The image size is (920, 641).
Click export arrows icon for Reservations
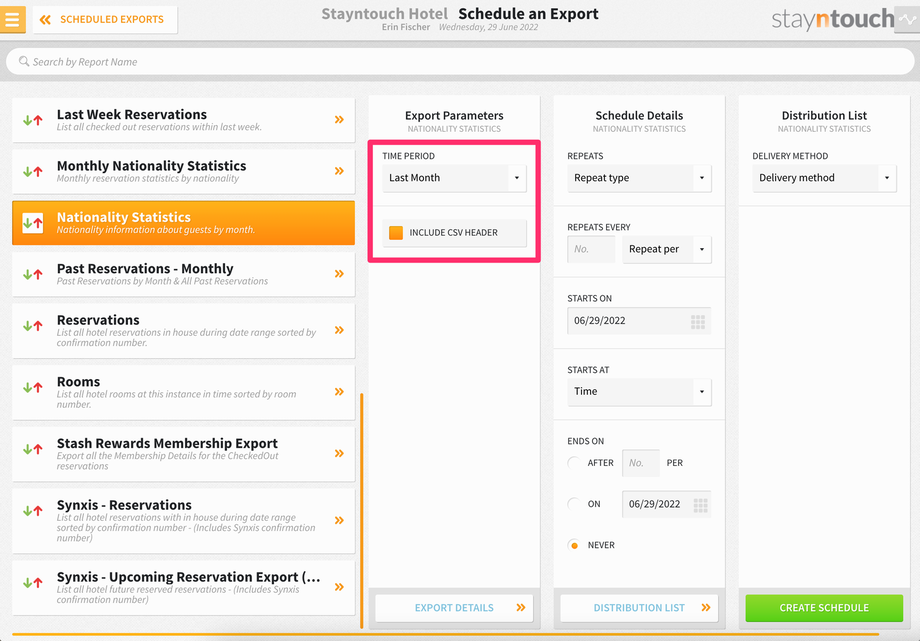click(33, 325)
